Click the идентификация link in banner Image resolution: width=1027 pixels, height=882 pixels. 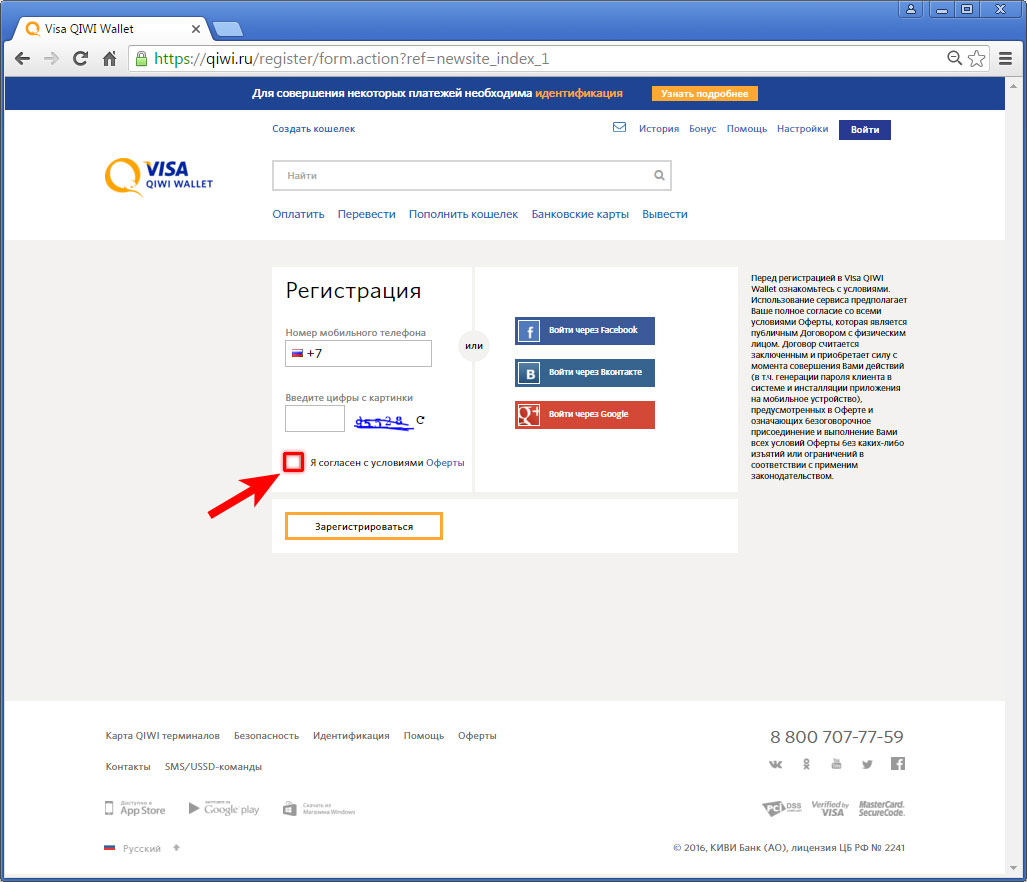(579, 93)
